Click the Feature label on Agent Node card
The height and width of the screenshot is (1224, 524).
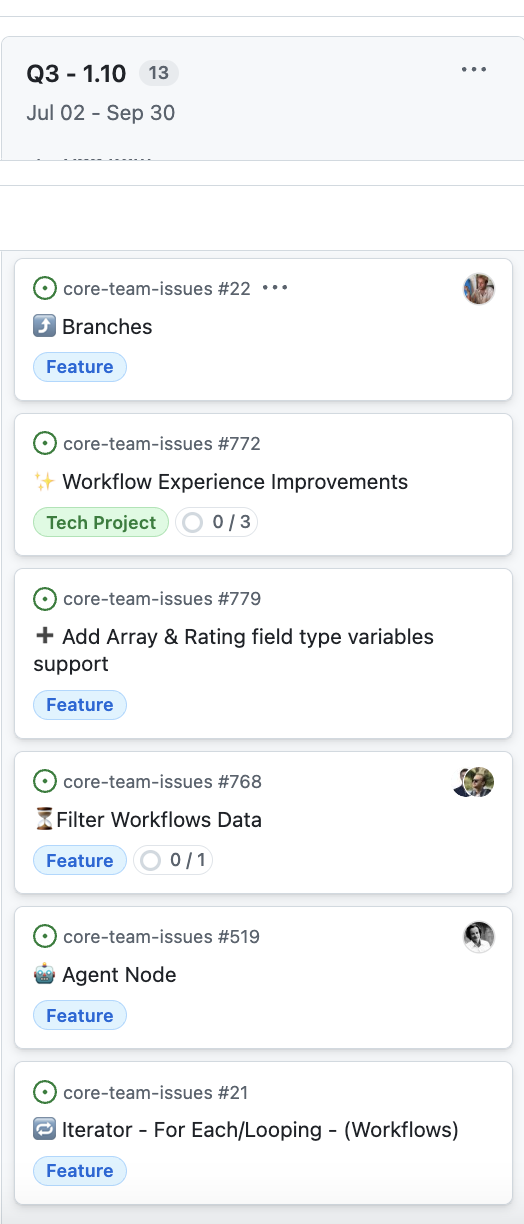(80, 1016)
